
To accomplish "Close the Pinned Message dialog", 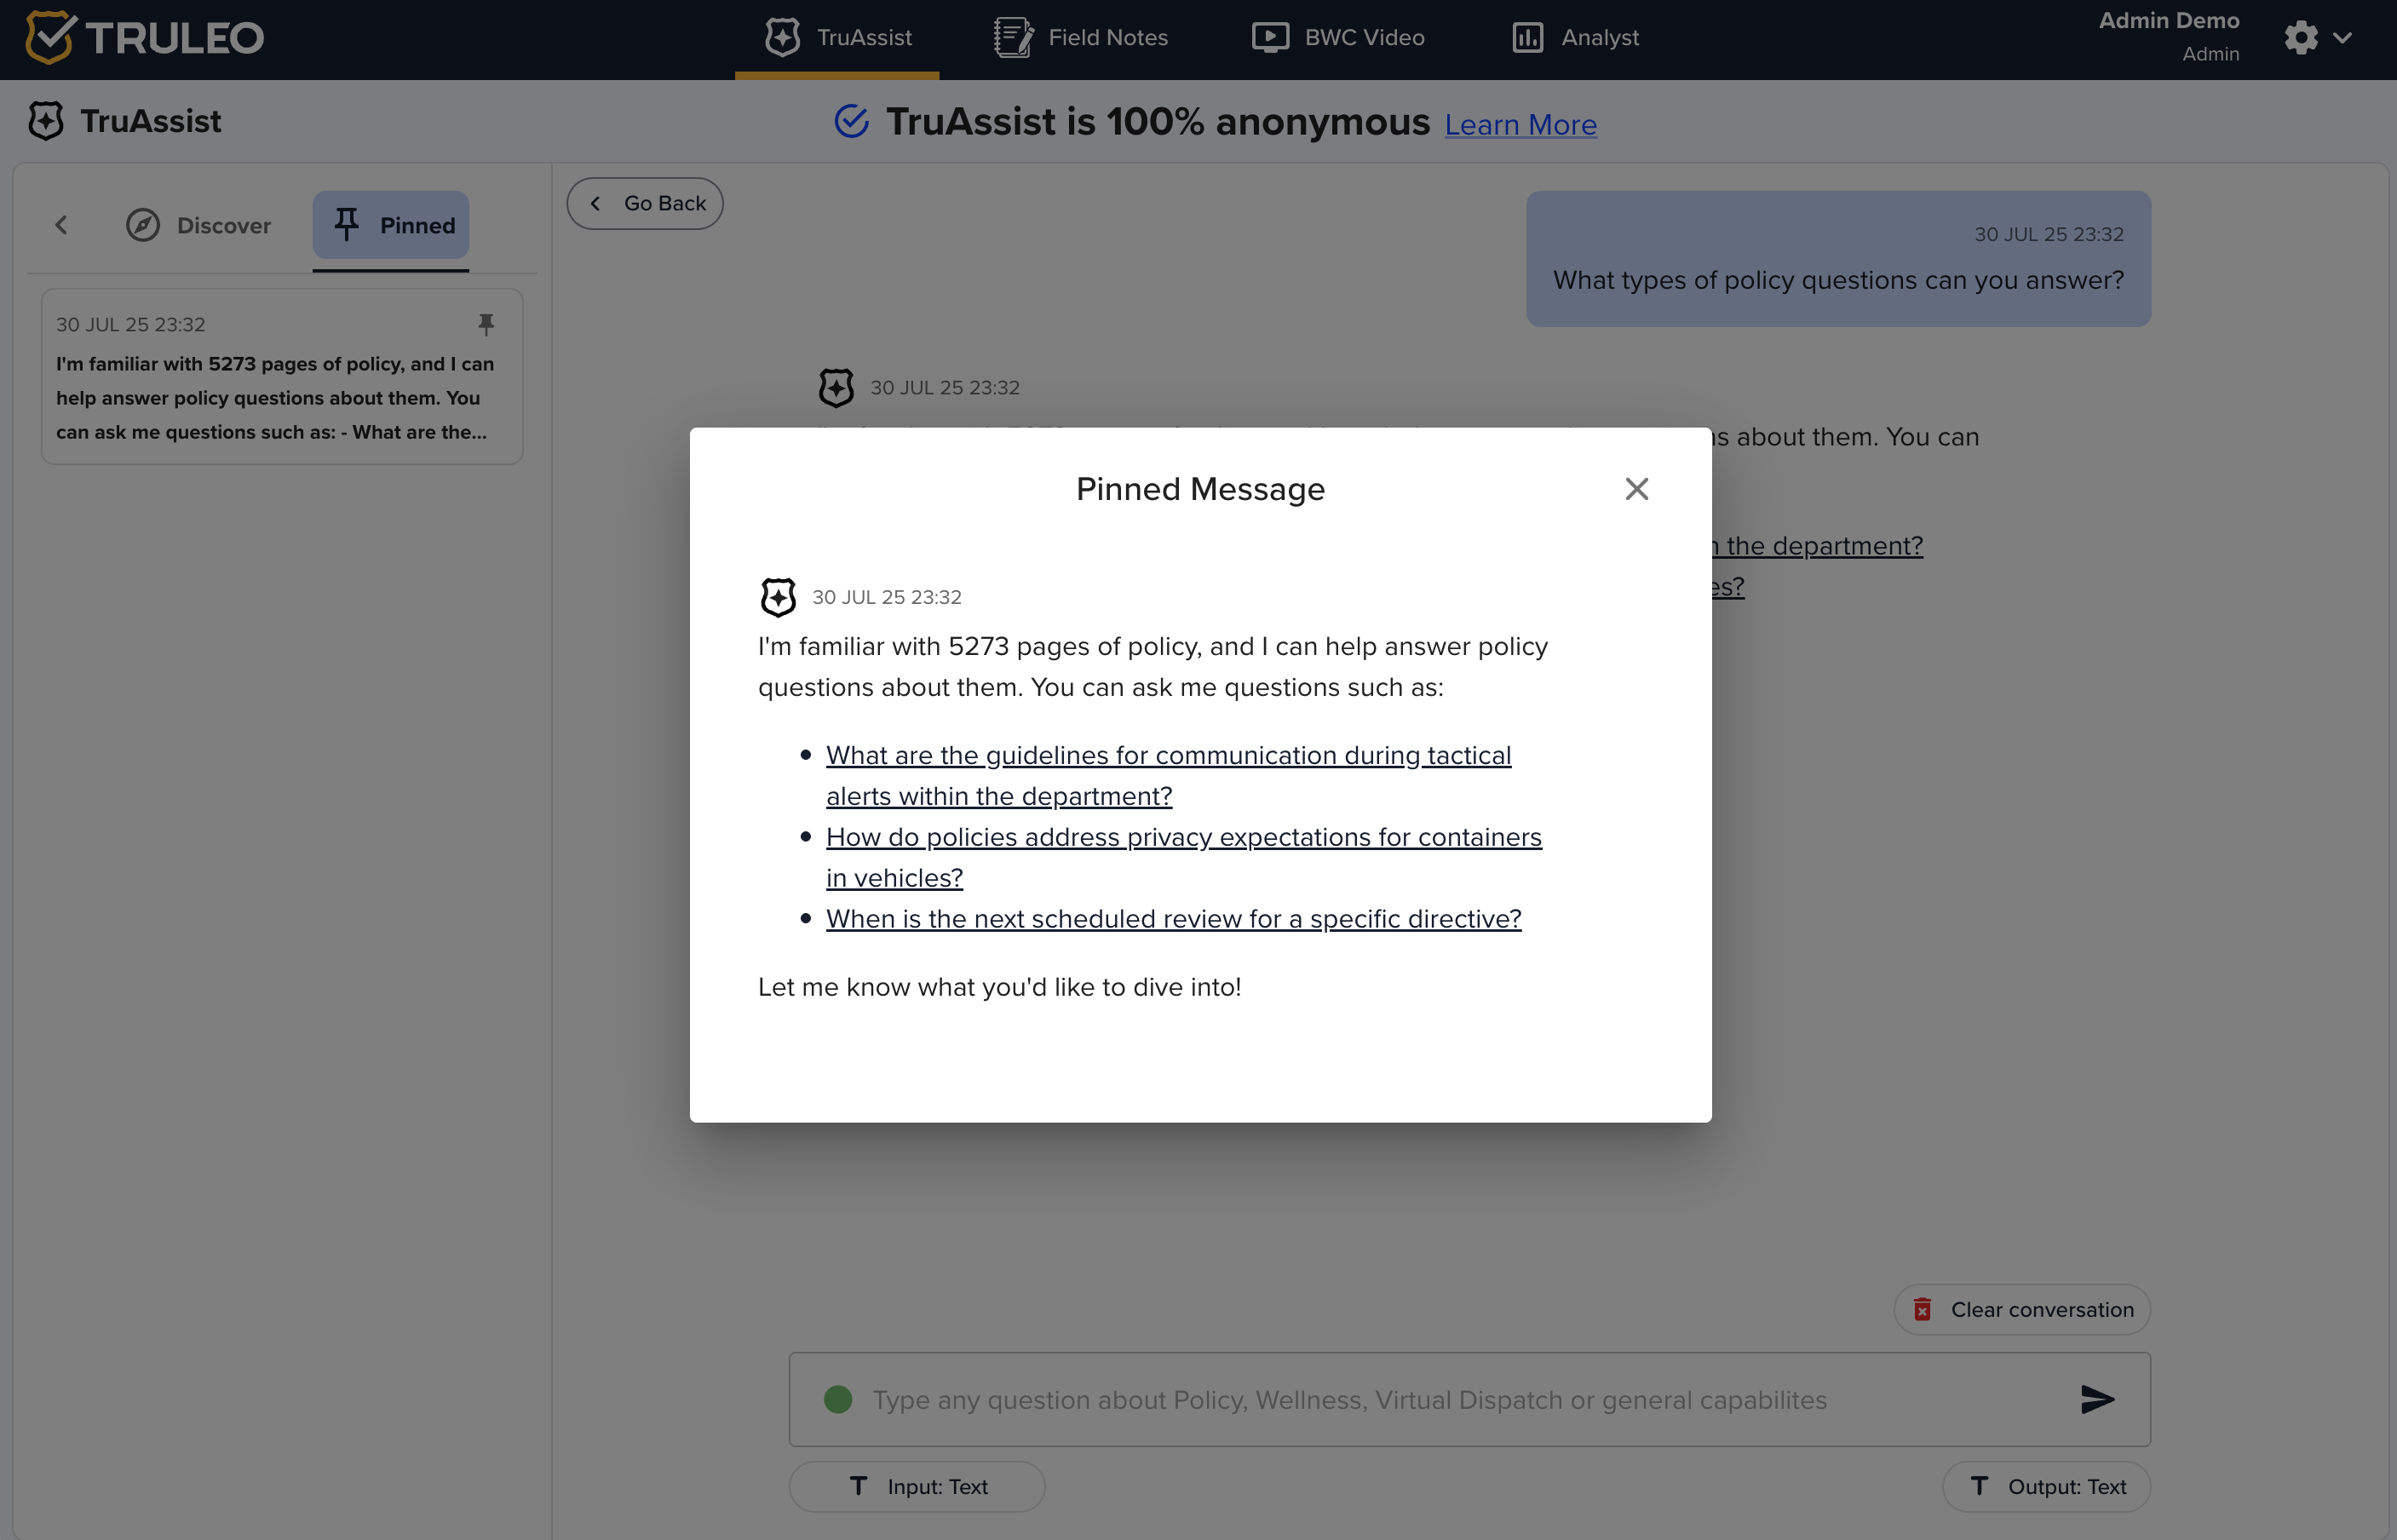I will (1636, 488).
